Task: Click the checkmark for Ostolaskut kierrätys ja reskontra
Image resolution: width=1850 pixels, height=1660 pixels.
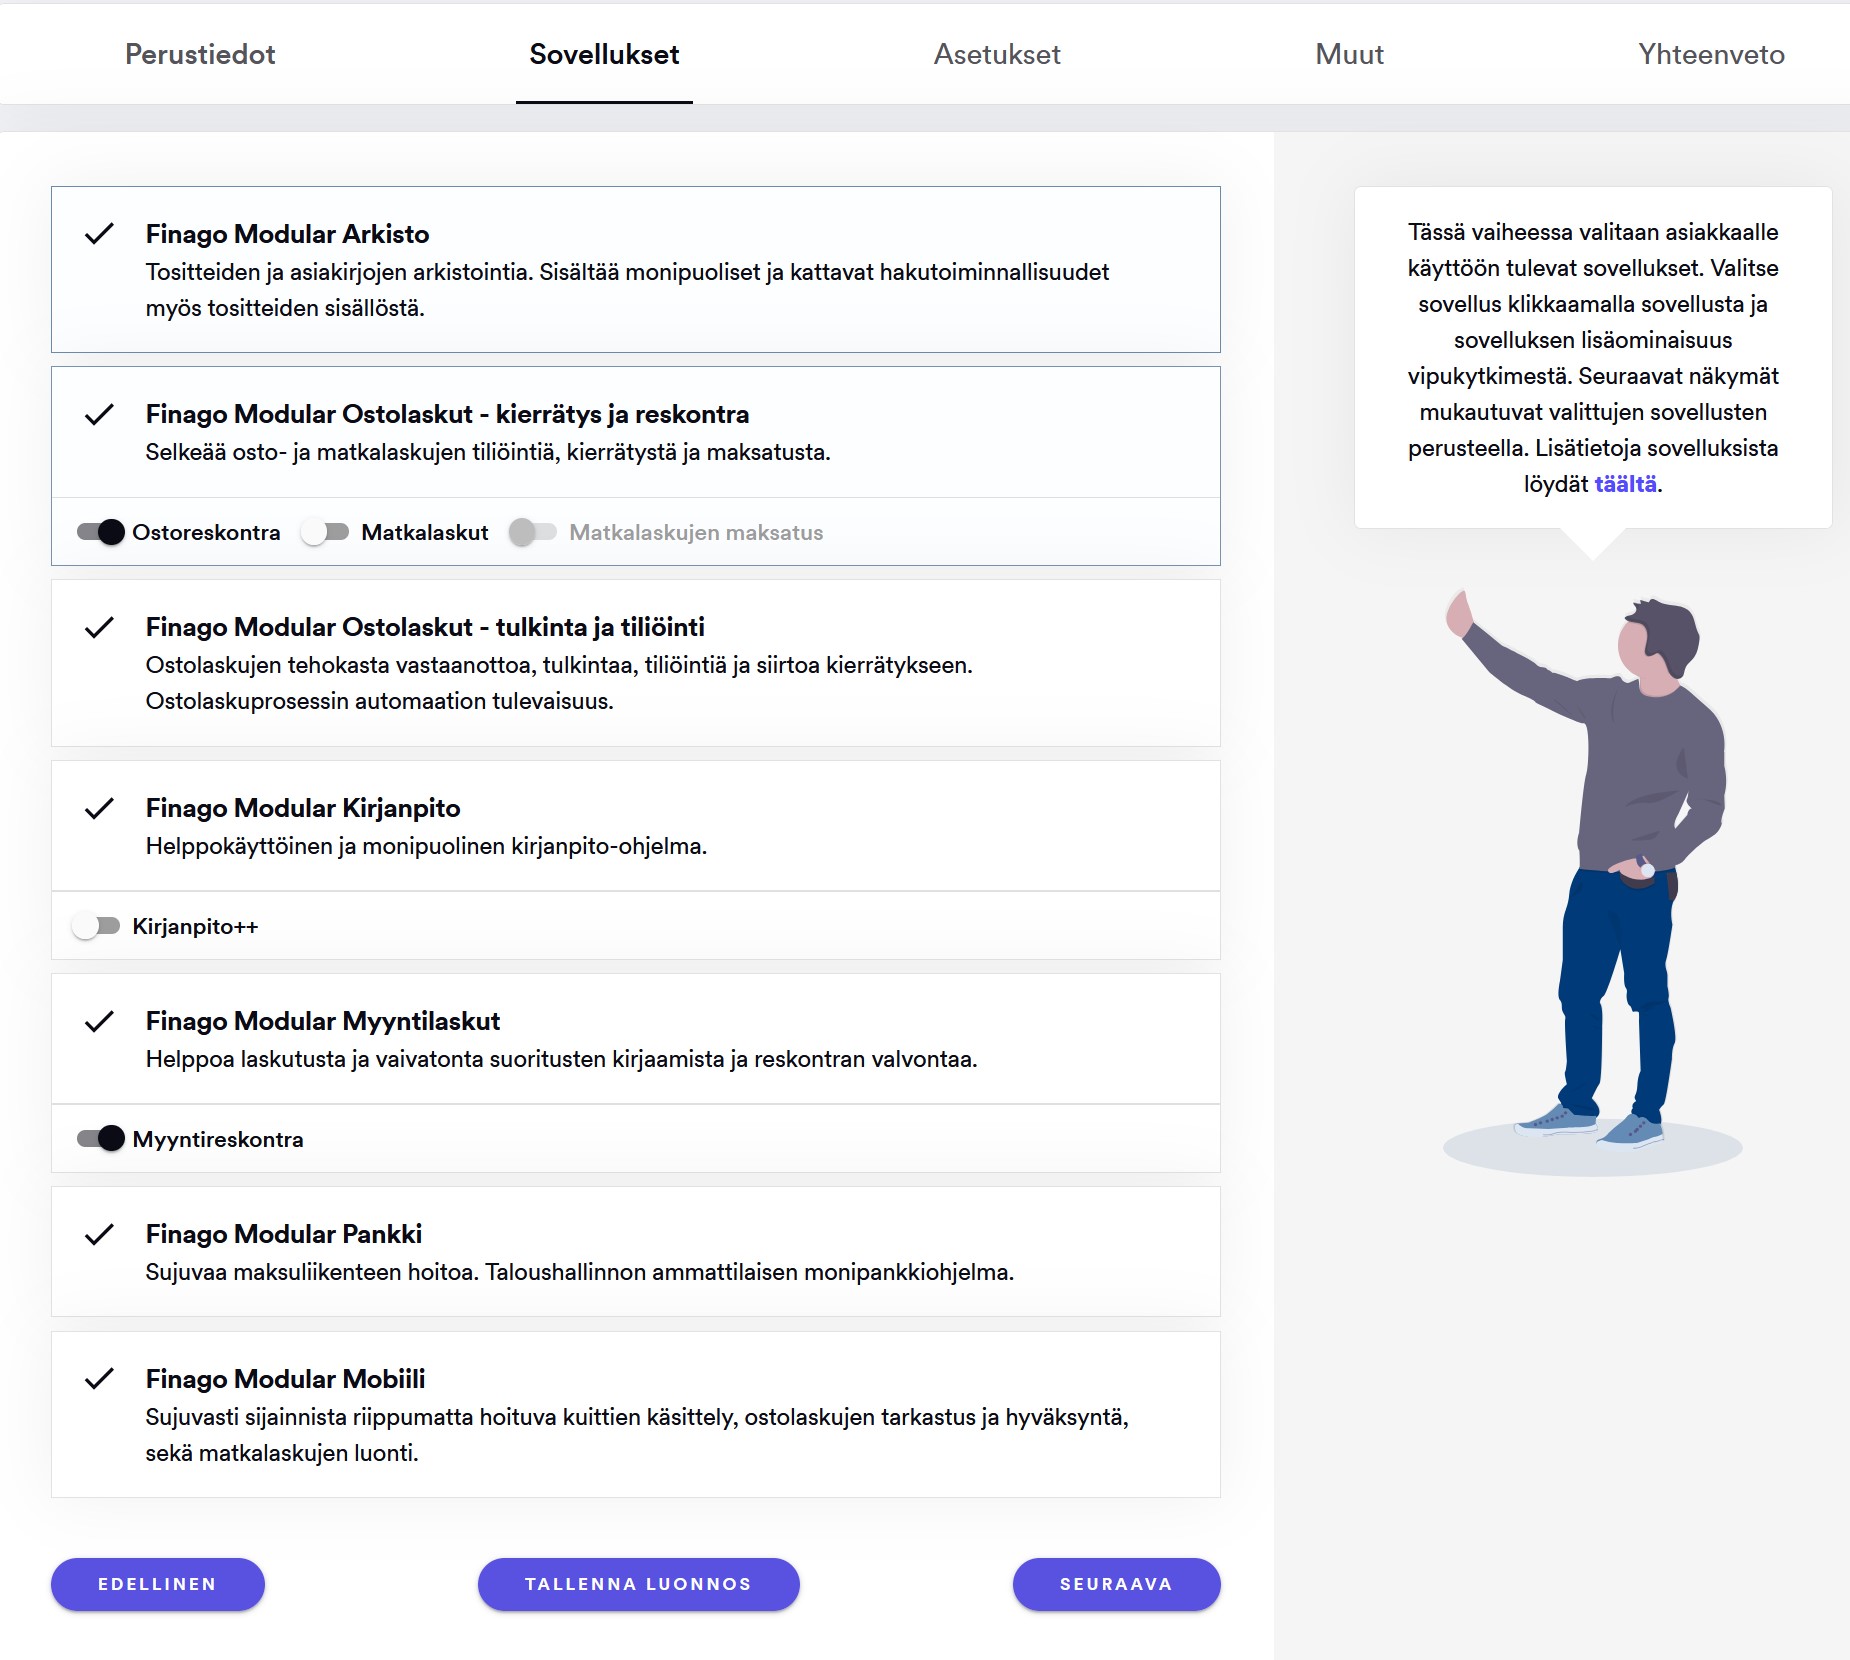Action: [99, 414]
